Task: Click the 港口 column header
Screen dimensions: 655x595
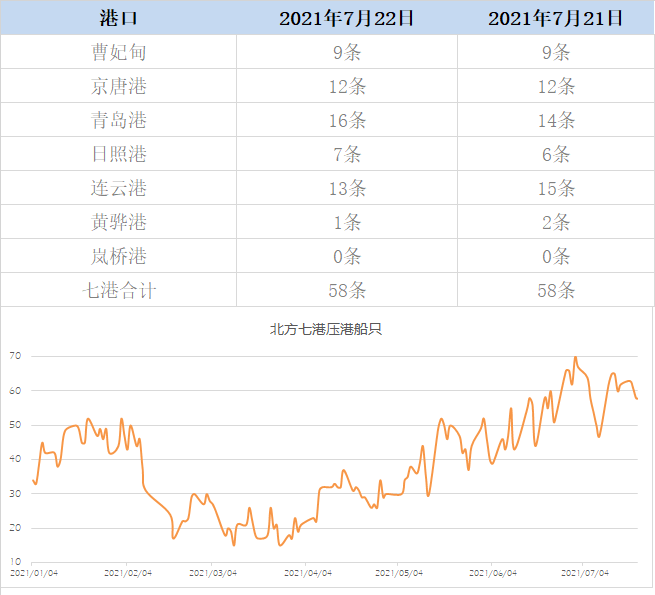Action: tap(119, 18)
